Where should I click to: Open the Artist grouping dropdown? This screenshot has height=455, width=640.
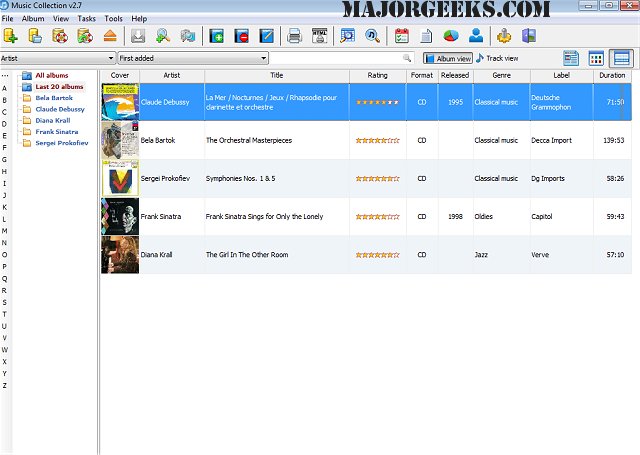pos(58,59)
